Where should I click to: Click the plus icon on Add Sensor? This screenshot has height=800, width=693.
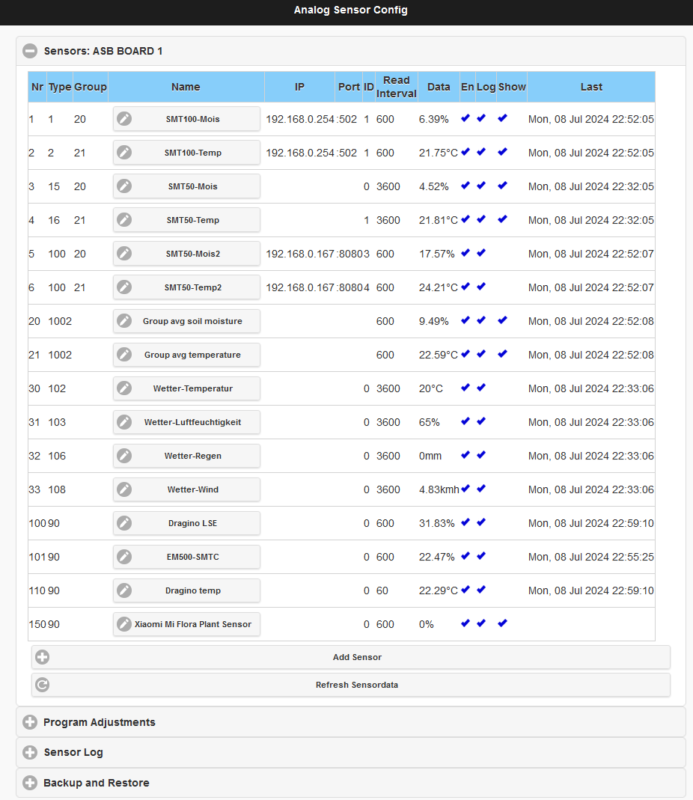coord(42,657)
